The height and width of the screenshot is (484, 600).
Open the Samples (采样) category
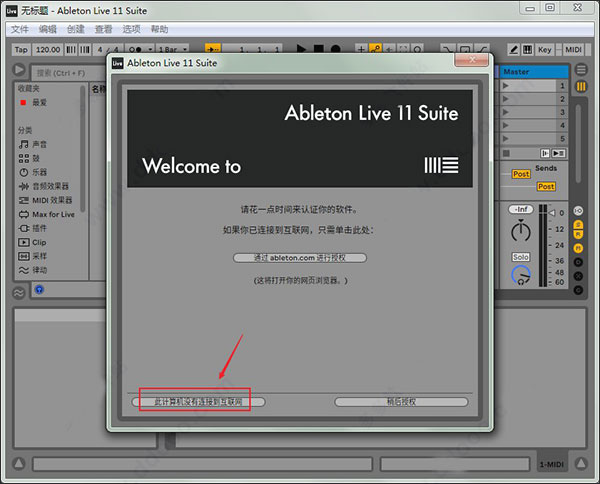tap(38, 256)
